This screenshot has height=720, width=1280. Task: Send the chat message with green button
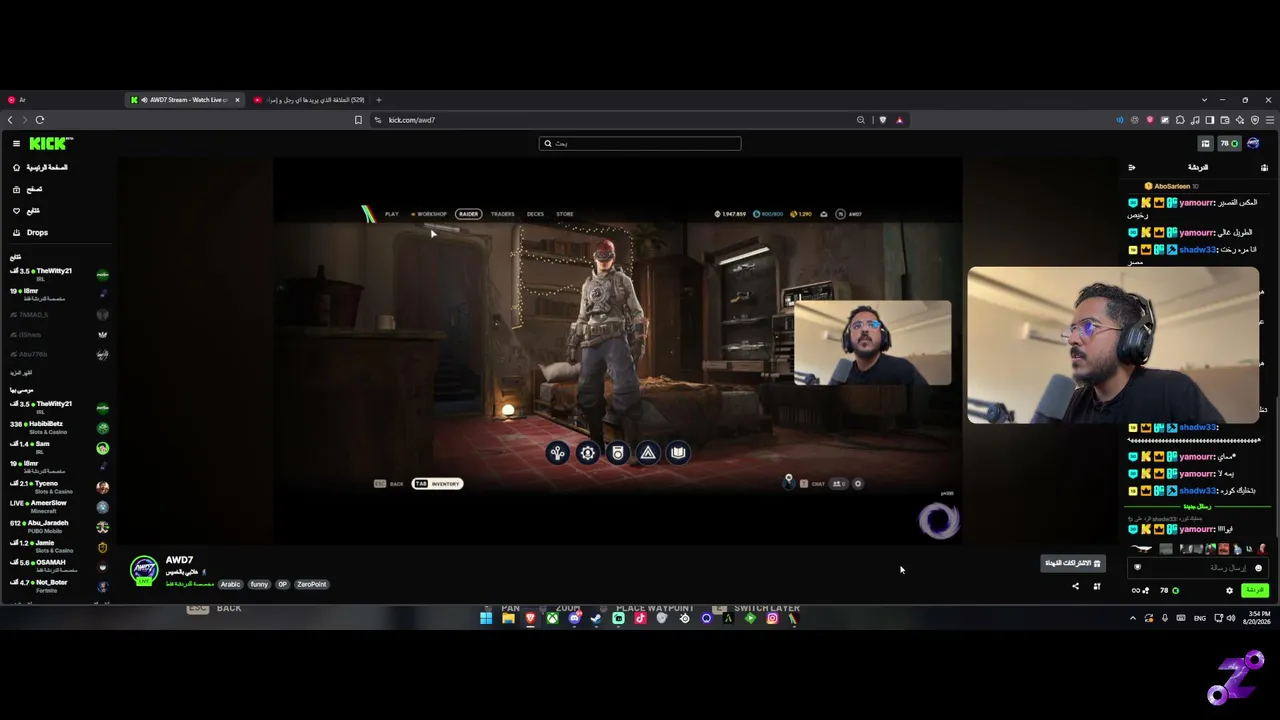[x=1254, y=590]
